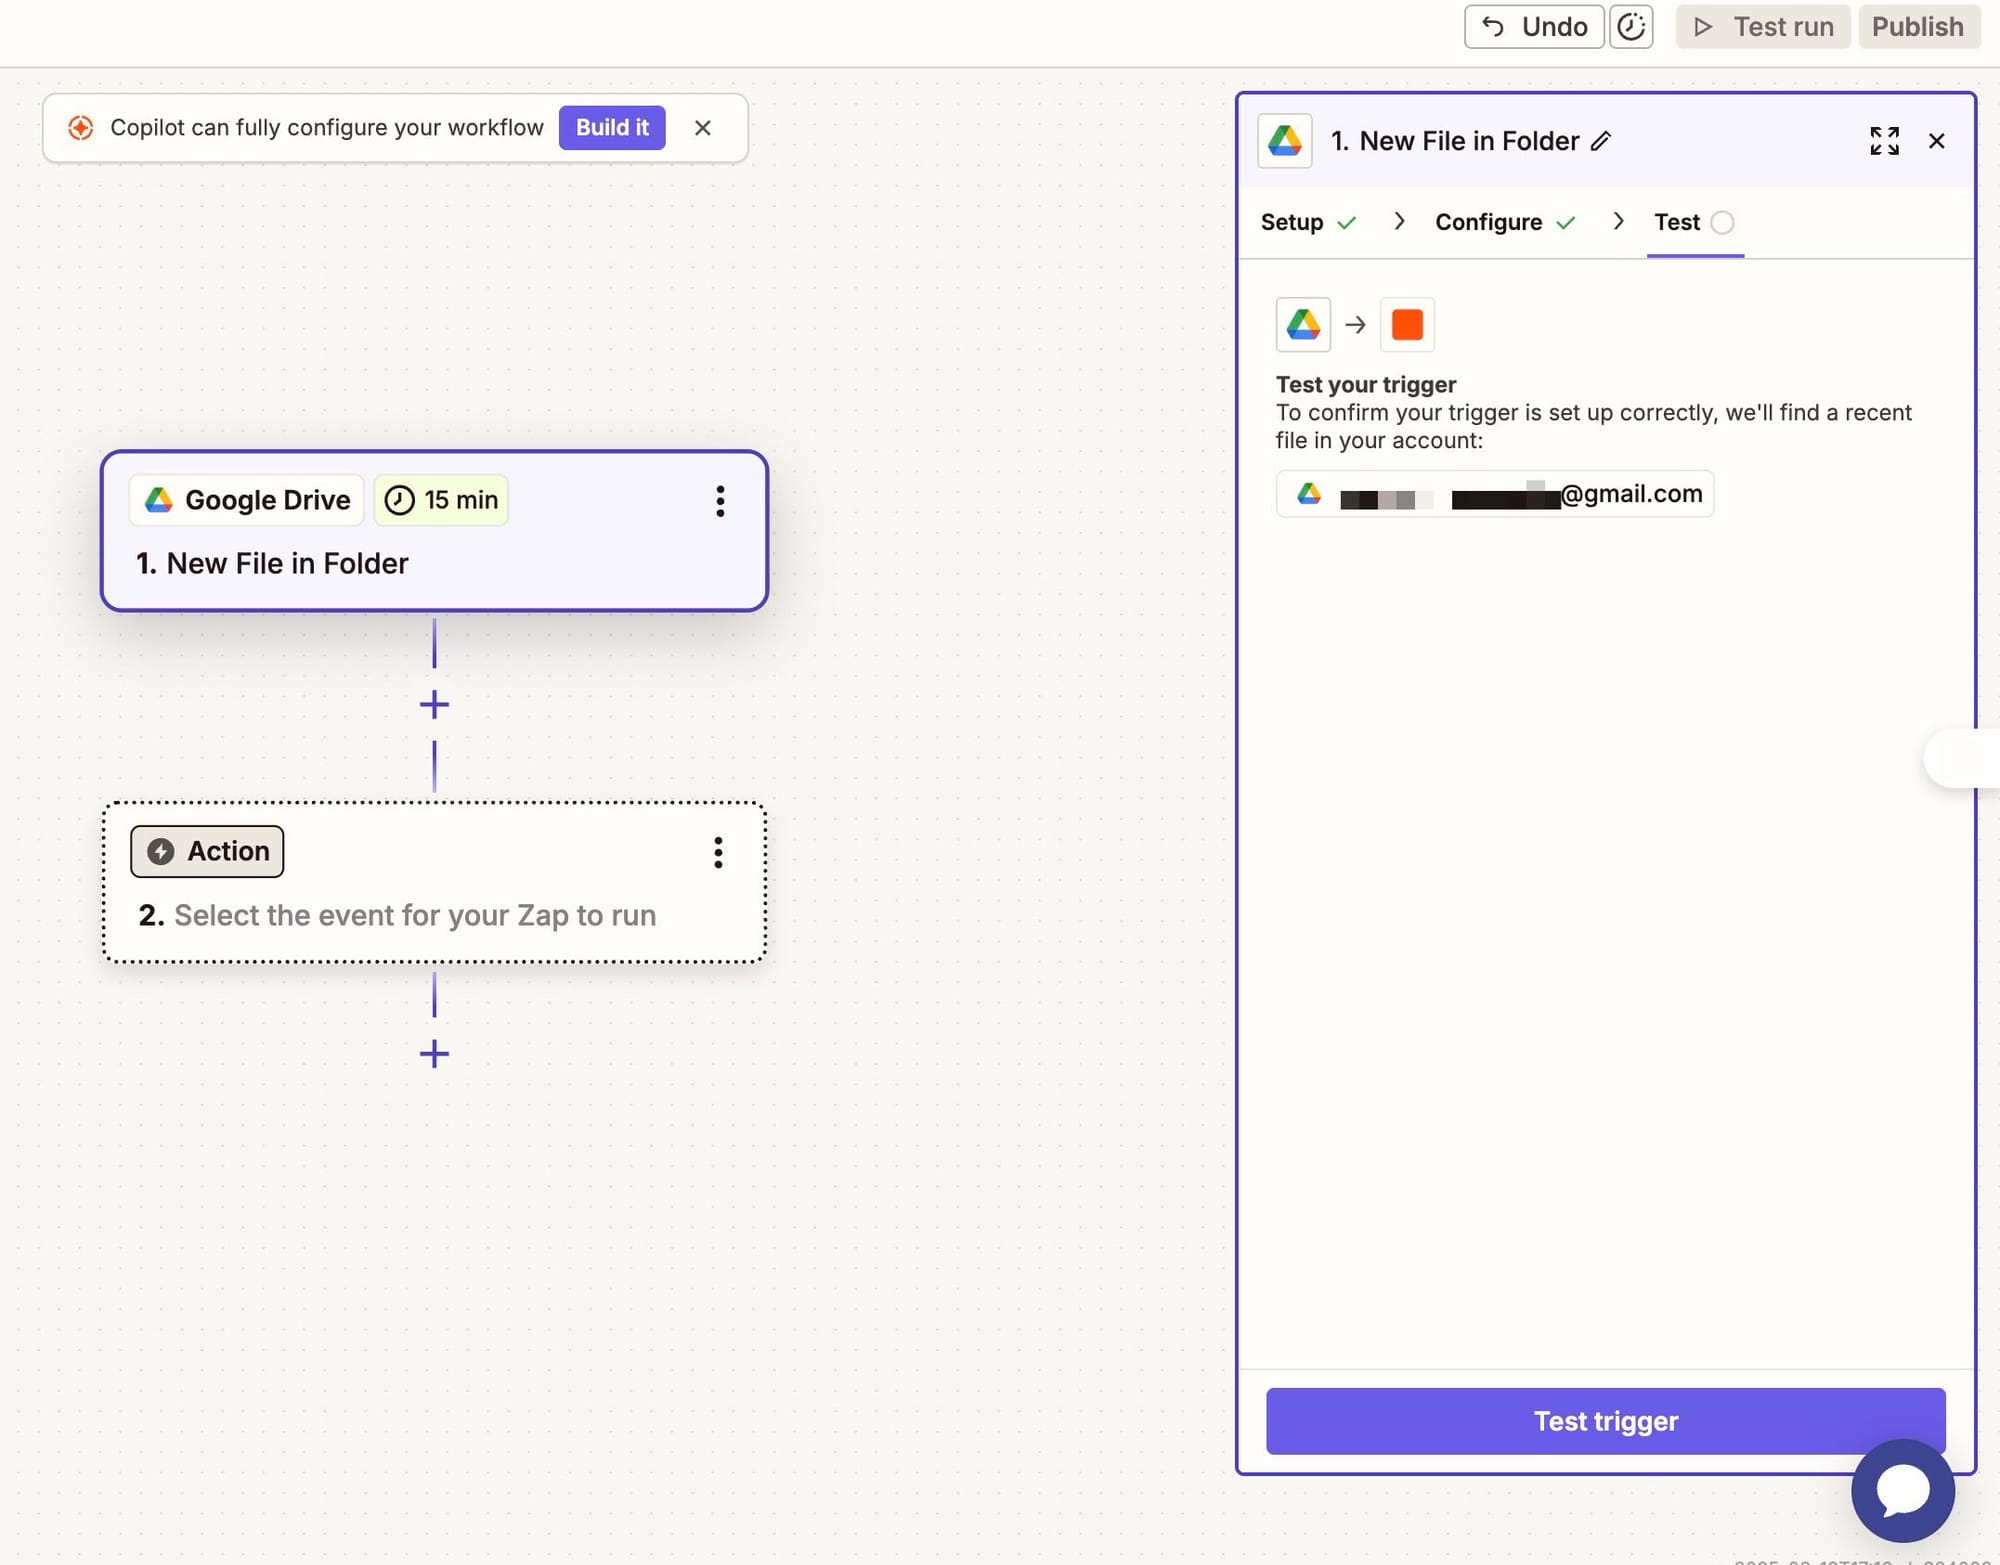The image size is (2000, 1565).
Task: Select the Action step card
Action: [x=434, y=882]
